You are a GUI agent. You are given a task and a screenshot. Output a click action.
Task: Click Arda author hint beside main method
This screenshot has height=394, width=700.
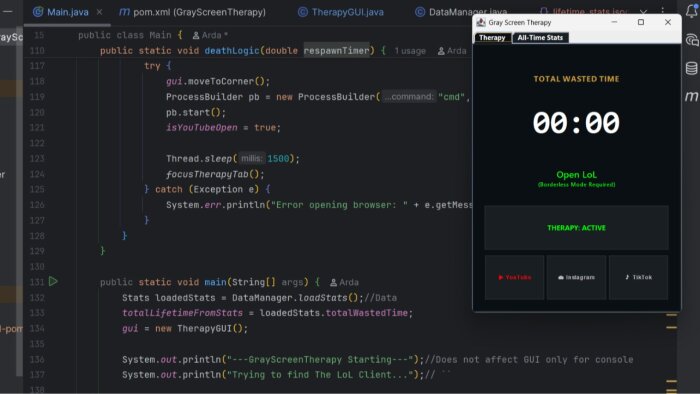coord(344,282)
